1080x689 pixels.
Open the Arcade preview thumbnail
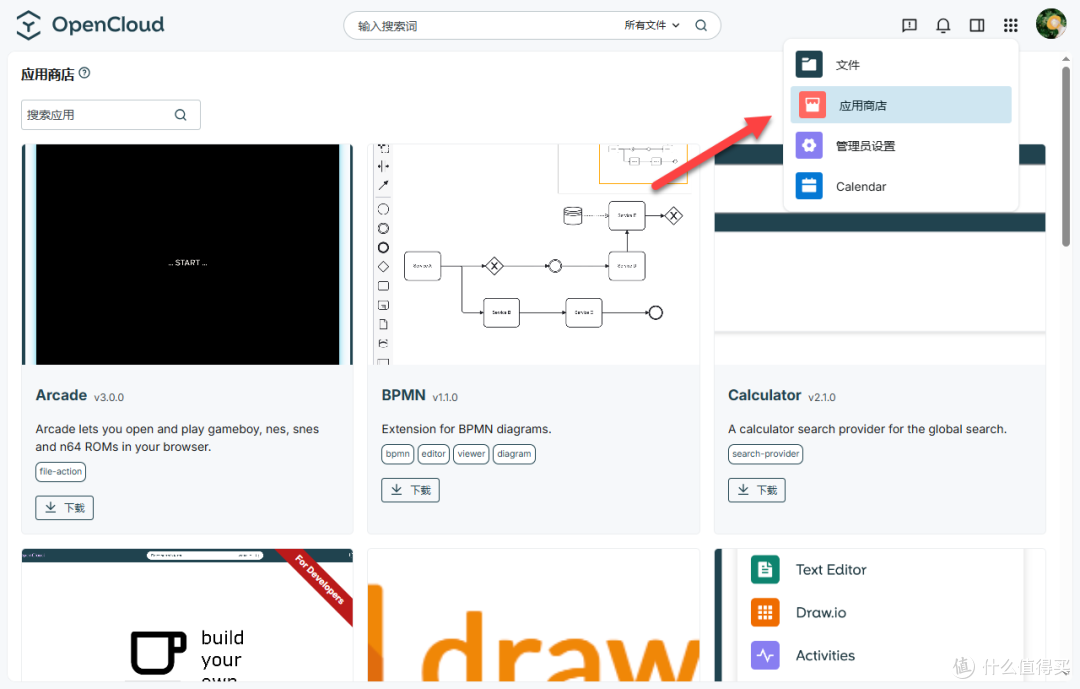pos(187,254)
